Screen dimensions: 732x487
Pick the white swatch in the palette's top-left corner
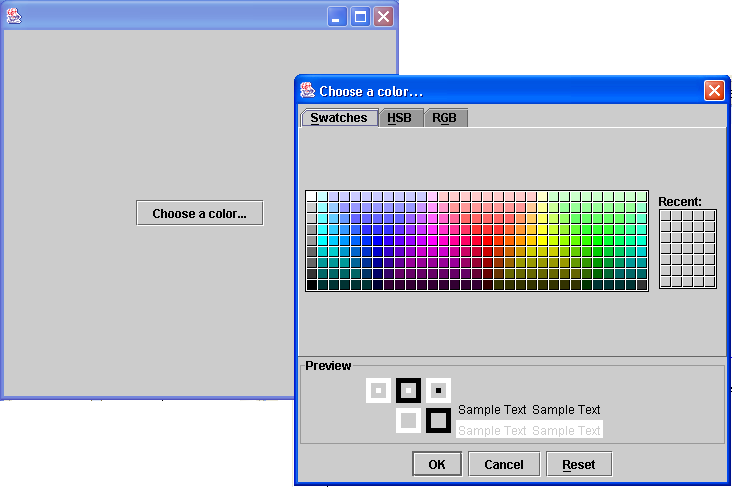311,196
